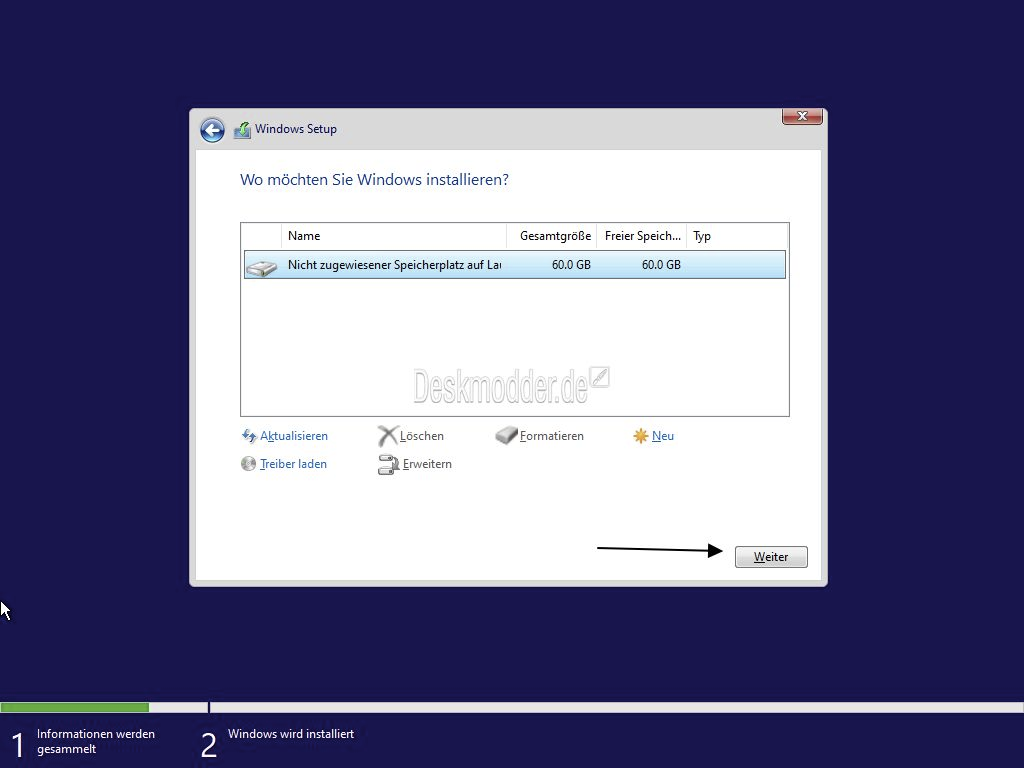Choose the Formatieren option

coord(551,436)
